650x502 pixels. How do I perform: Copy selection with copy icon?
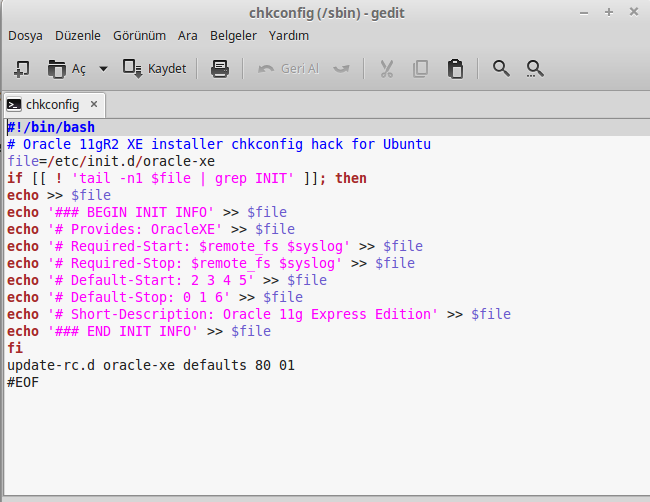tap(420, 69)
